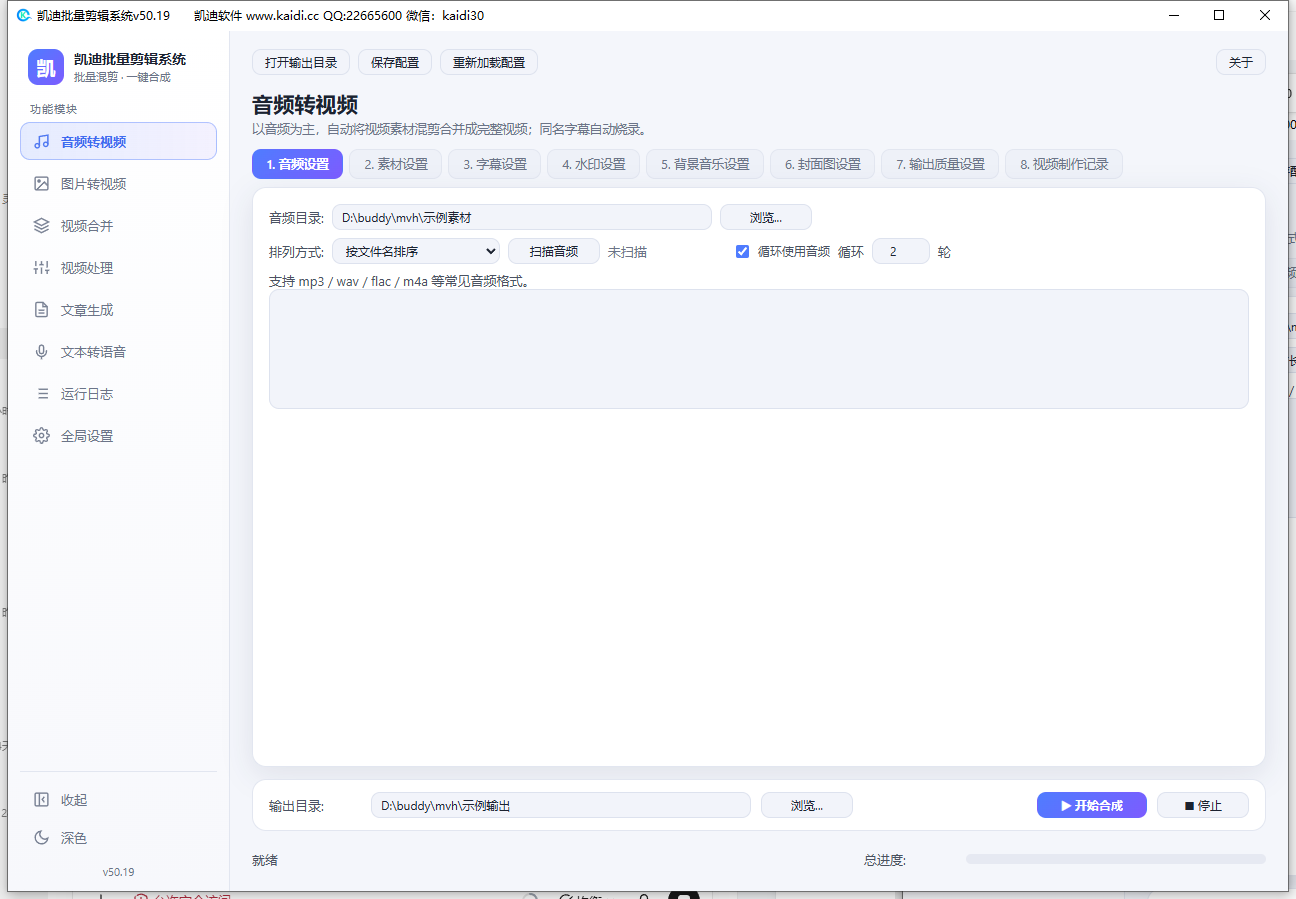Switch to the 3. 字幕设置 tab
1296x899 pixels.
(x=494, y=164)
